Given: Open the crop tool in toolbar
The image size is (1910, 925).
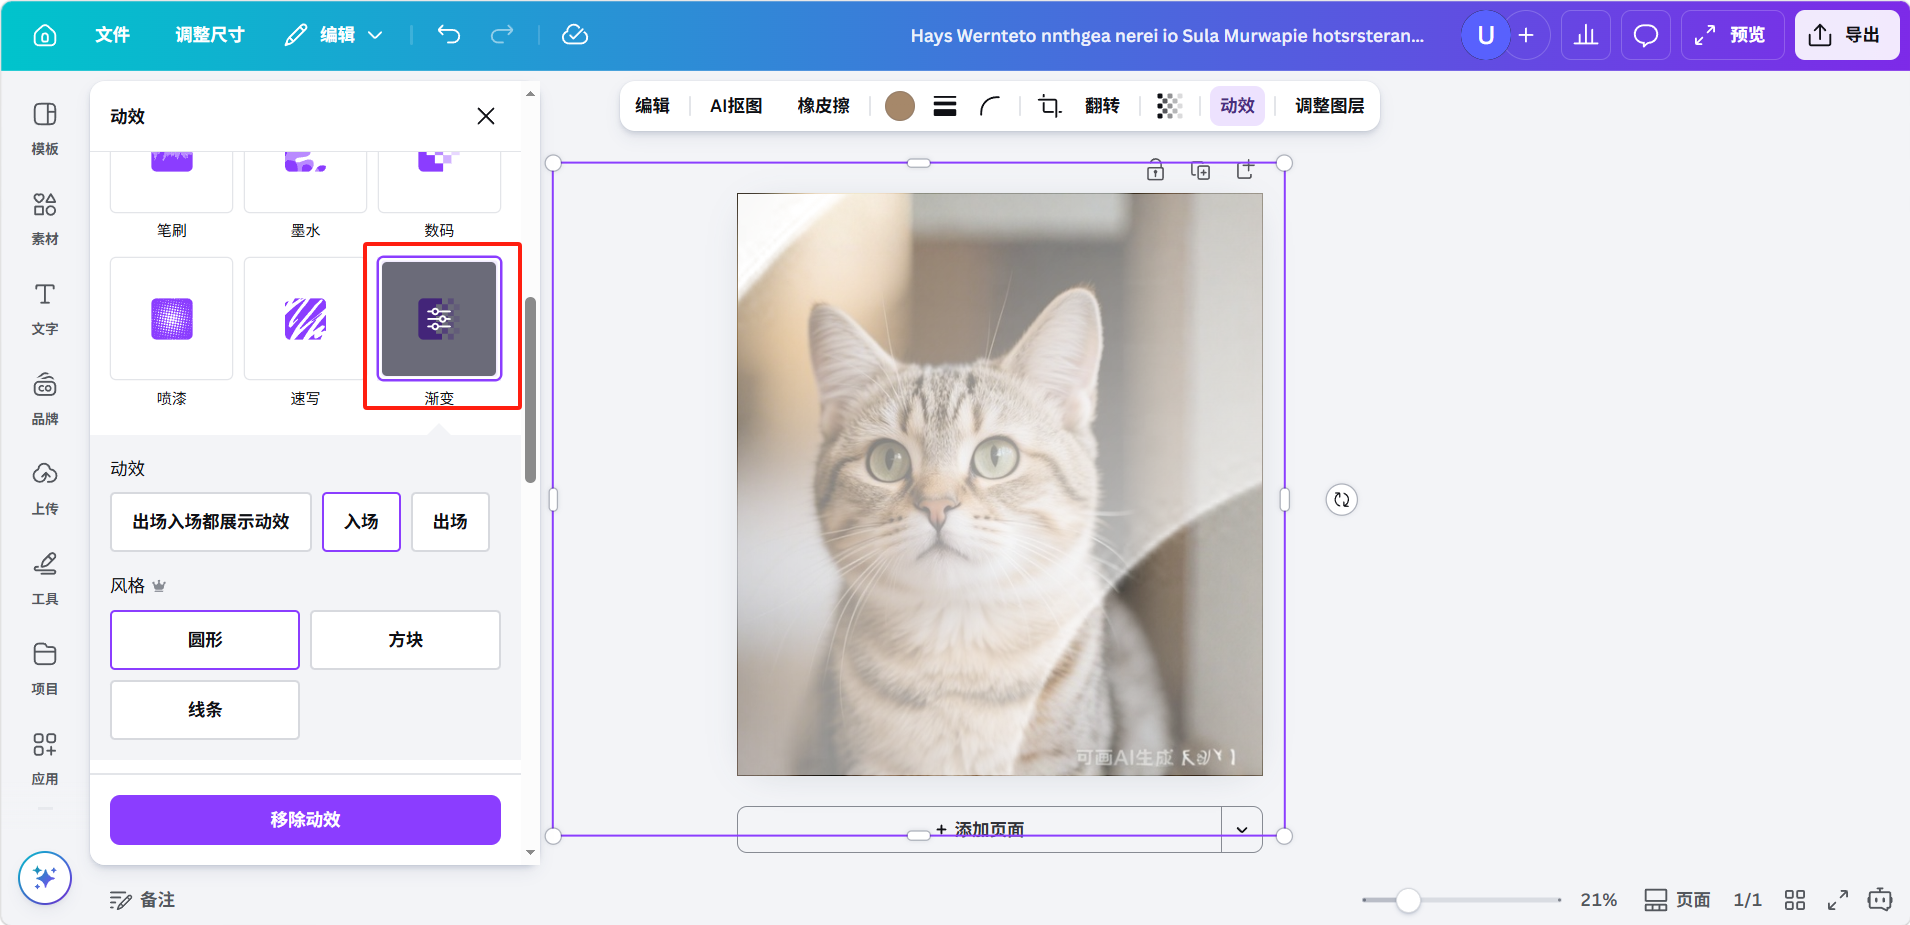Looking at the screenshot, I should pos(1049,106).
